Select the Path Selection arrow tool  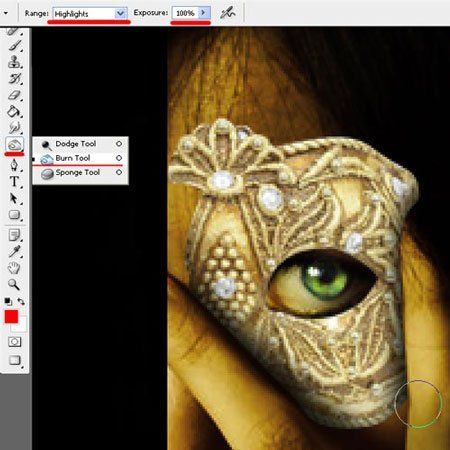point(14,198)
